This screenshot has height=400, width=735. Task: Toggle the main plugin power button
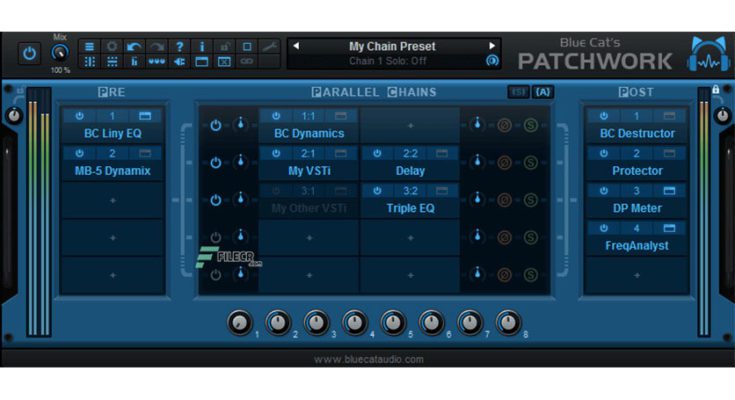pos(29,53)
